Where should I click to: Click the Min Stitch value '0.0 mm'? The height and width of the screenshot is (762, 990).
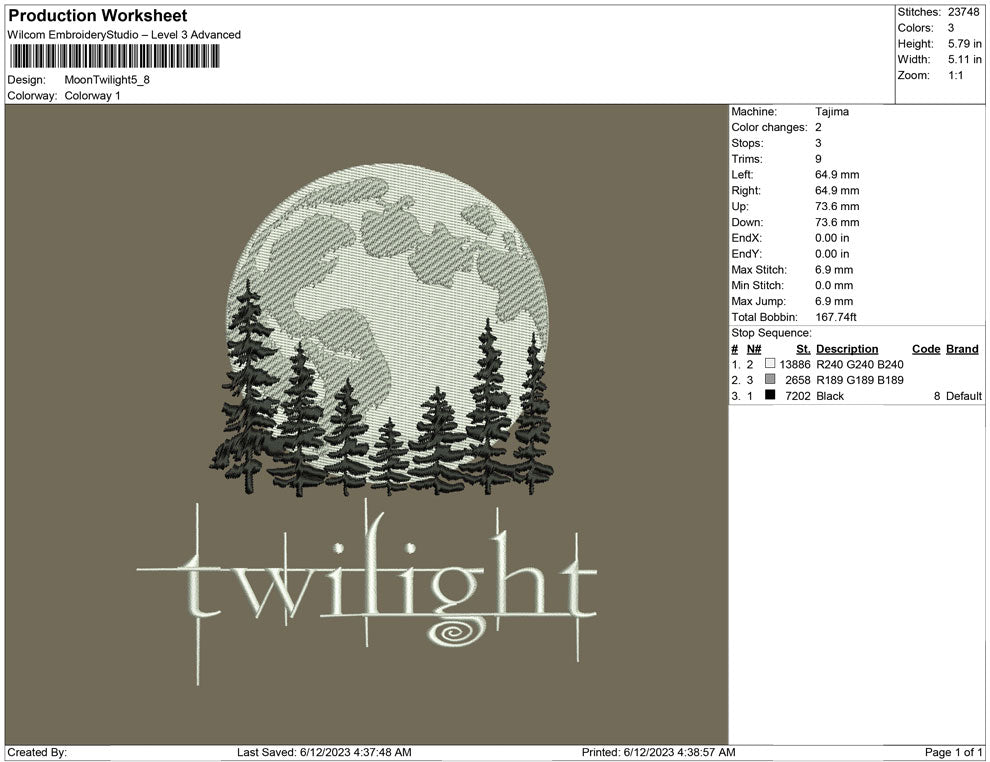tap(834, 285)
